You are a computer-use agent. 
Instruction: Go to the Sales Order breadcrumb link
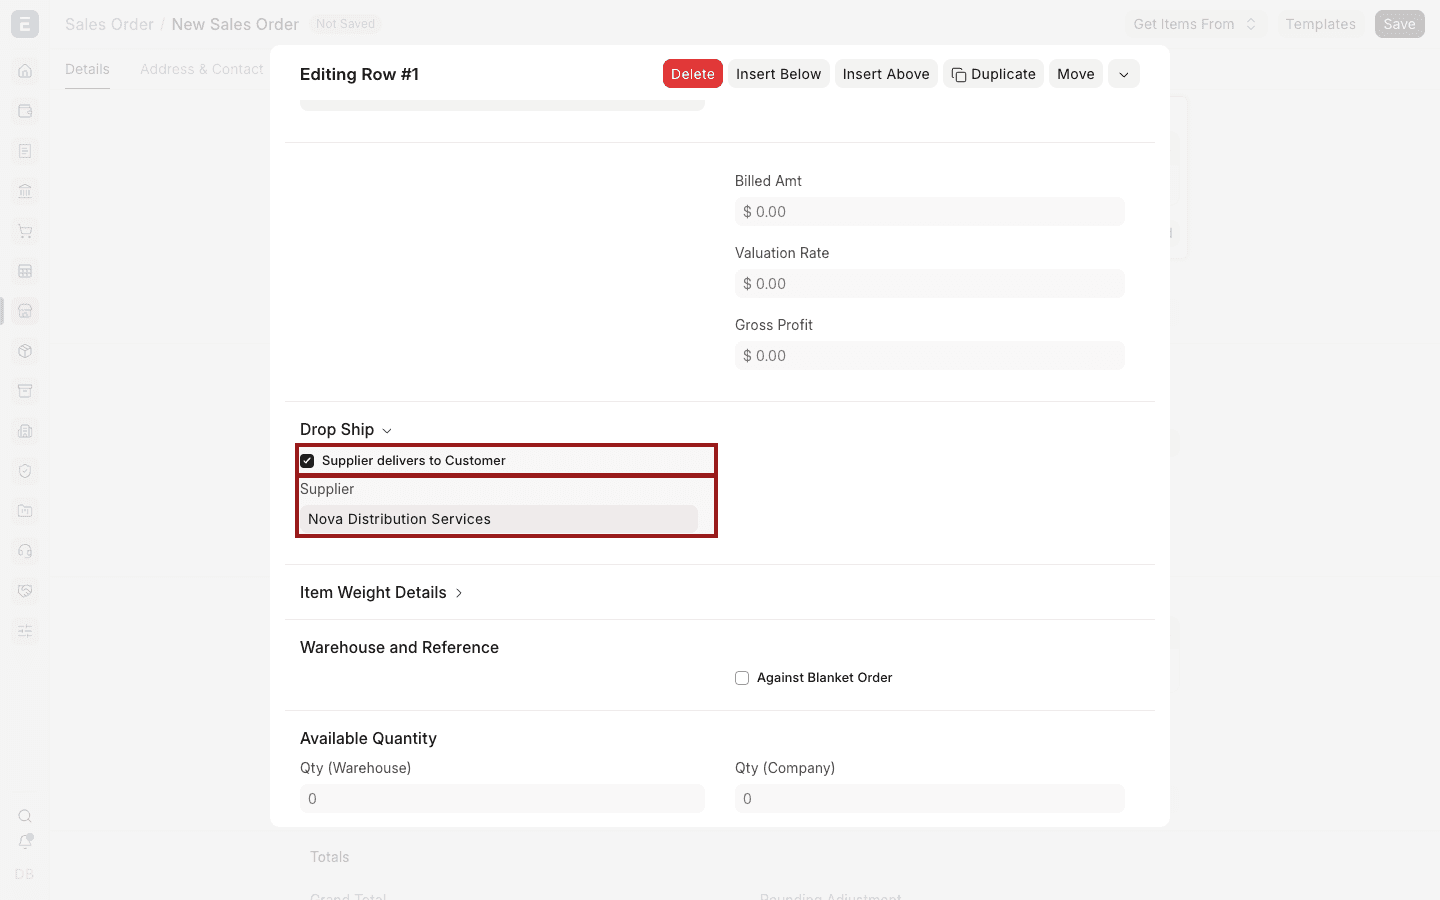pos(109,24)
